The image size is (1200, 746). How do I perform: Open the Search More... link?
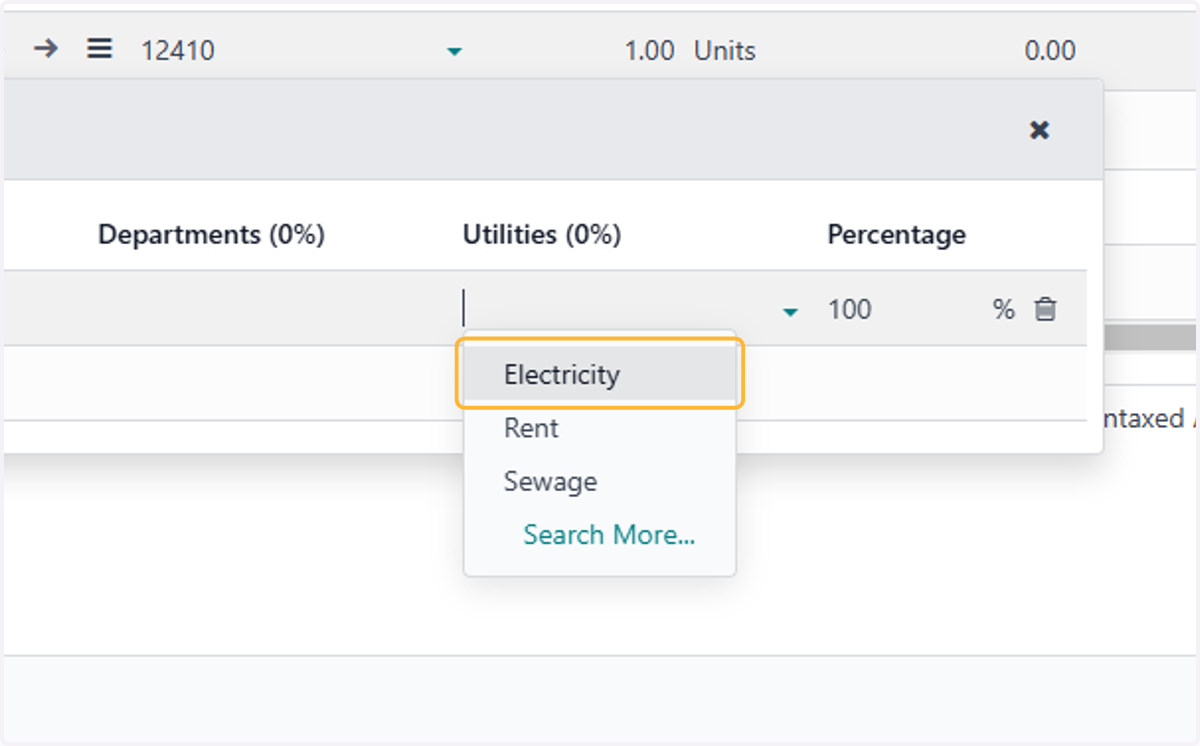(x=609, y=535)
